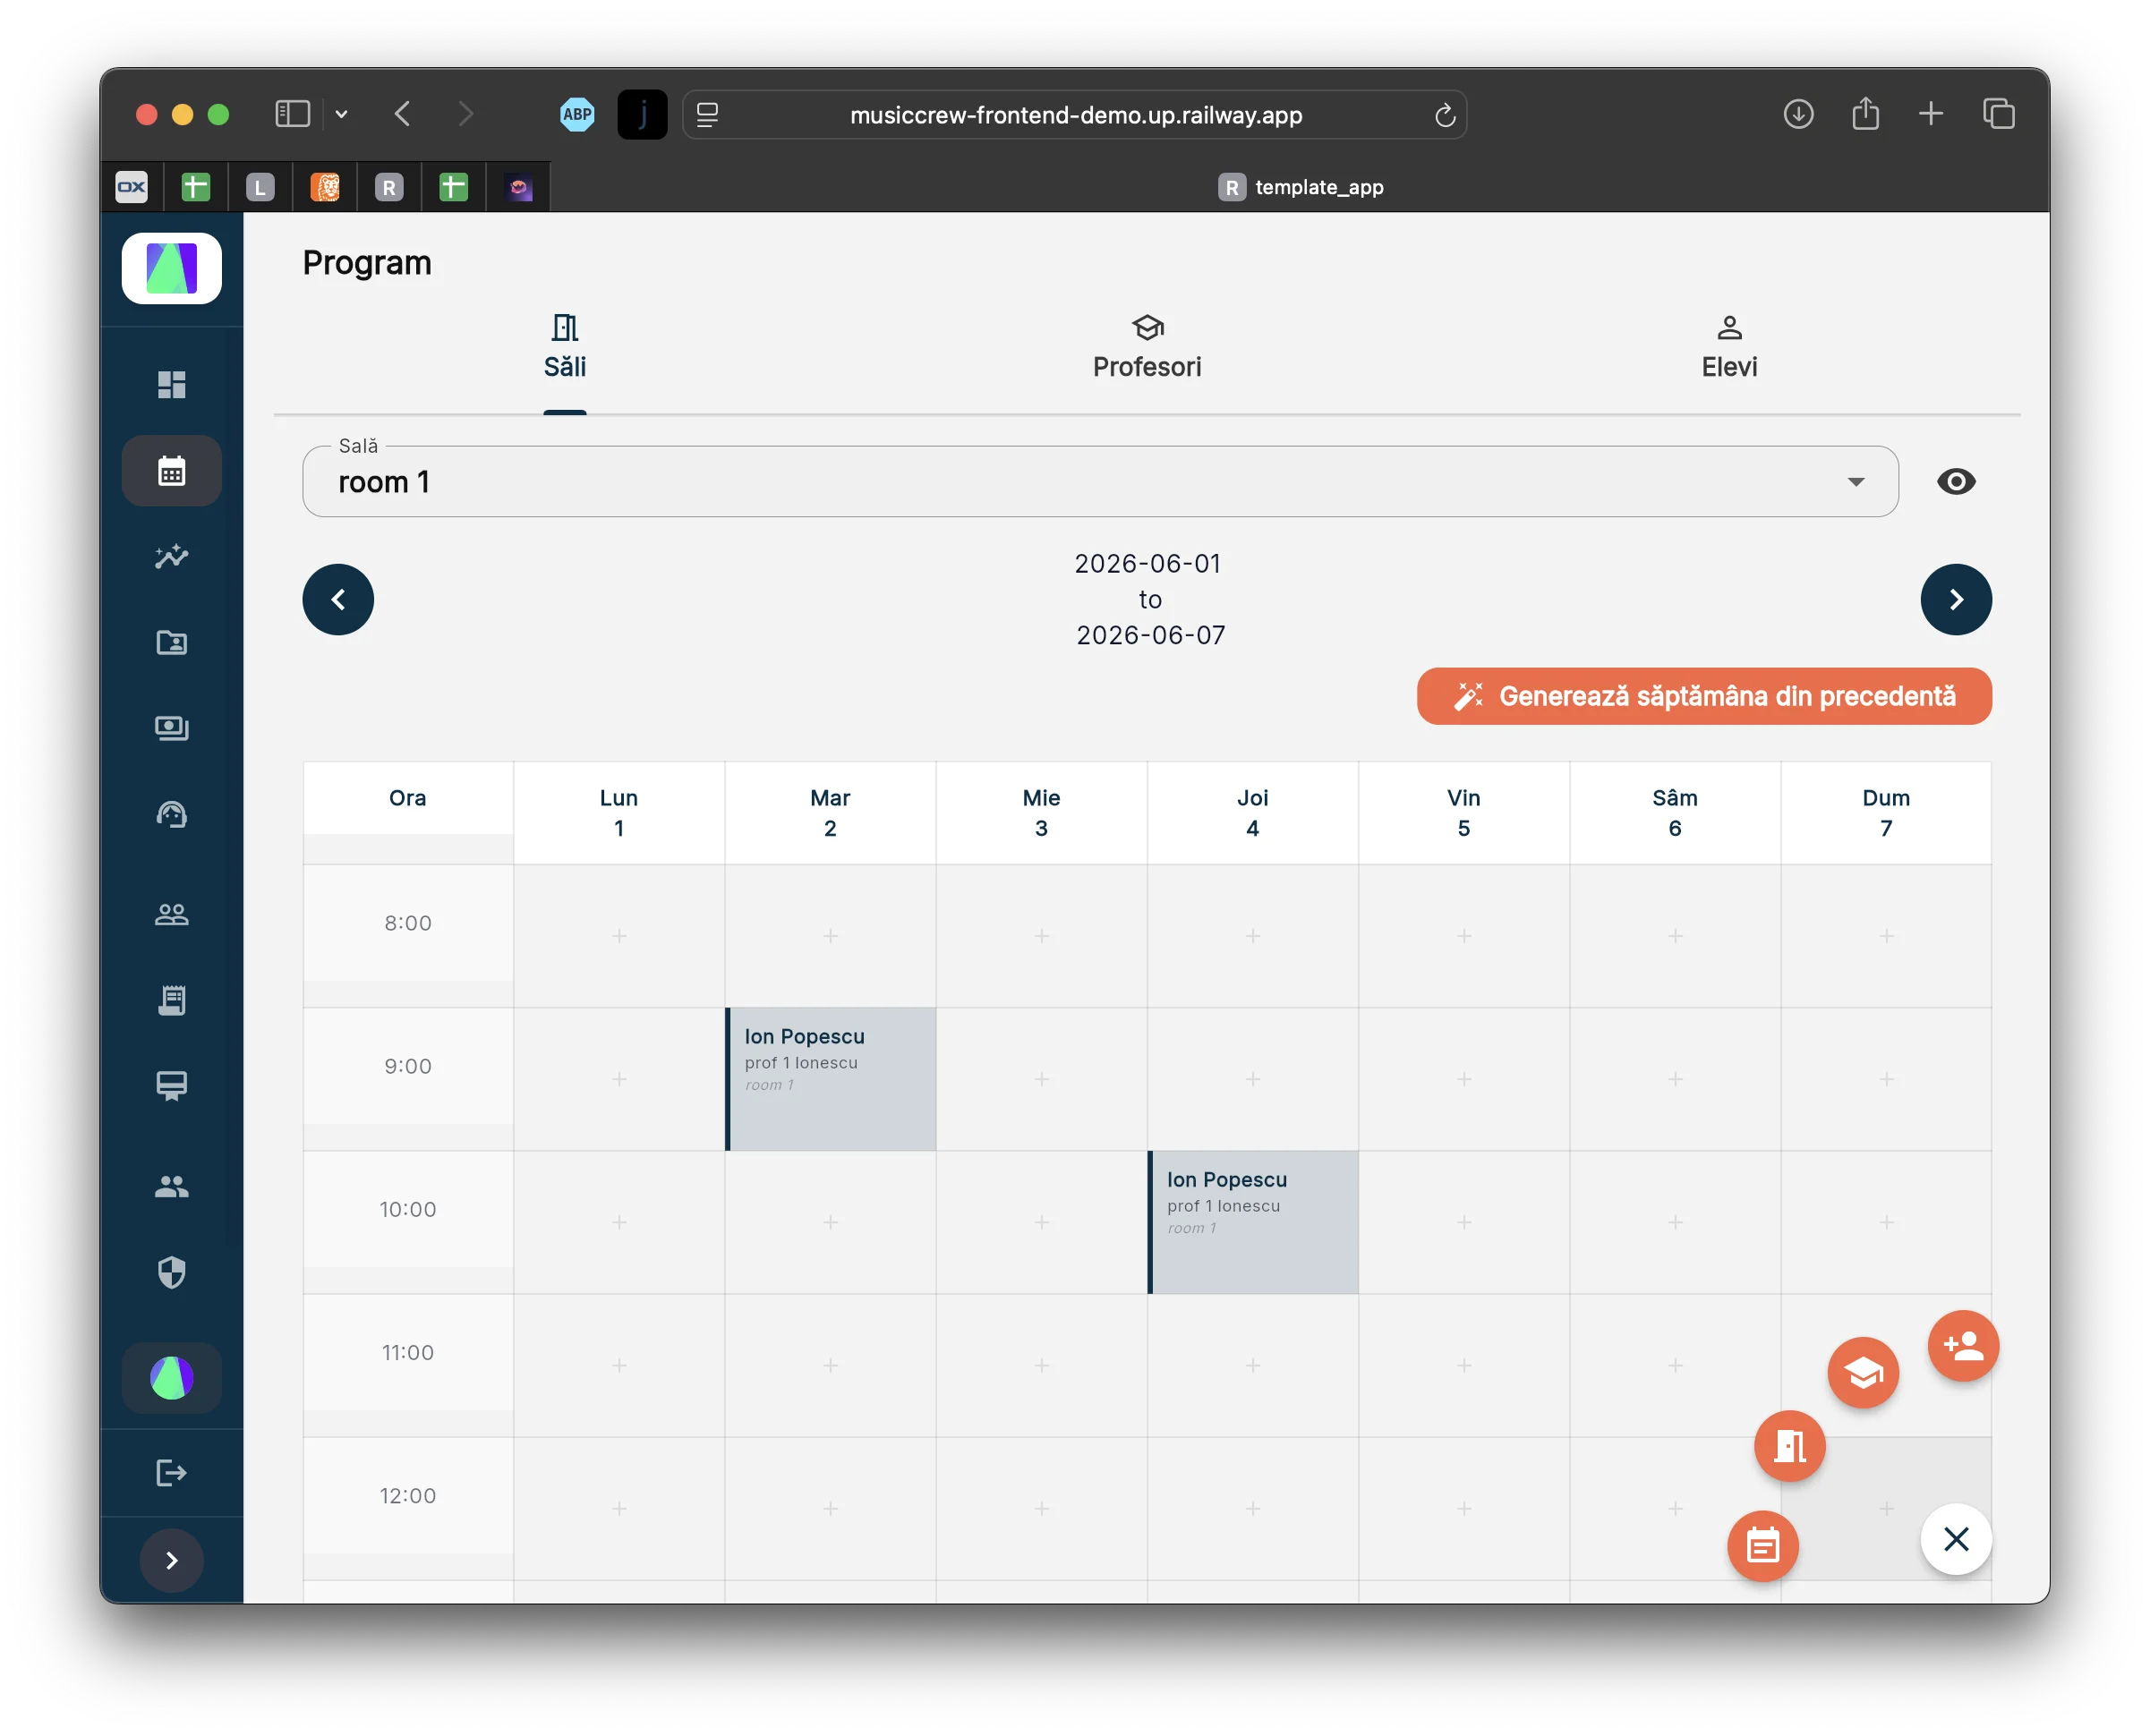The image size is (2150, 1736).
Task: Open the outlined groups icon in sidebar
Action: click(x=172, y=914)
